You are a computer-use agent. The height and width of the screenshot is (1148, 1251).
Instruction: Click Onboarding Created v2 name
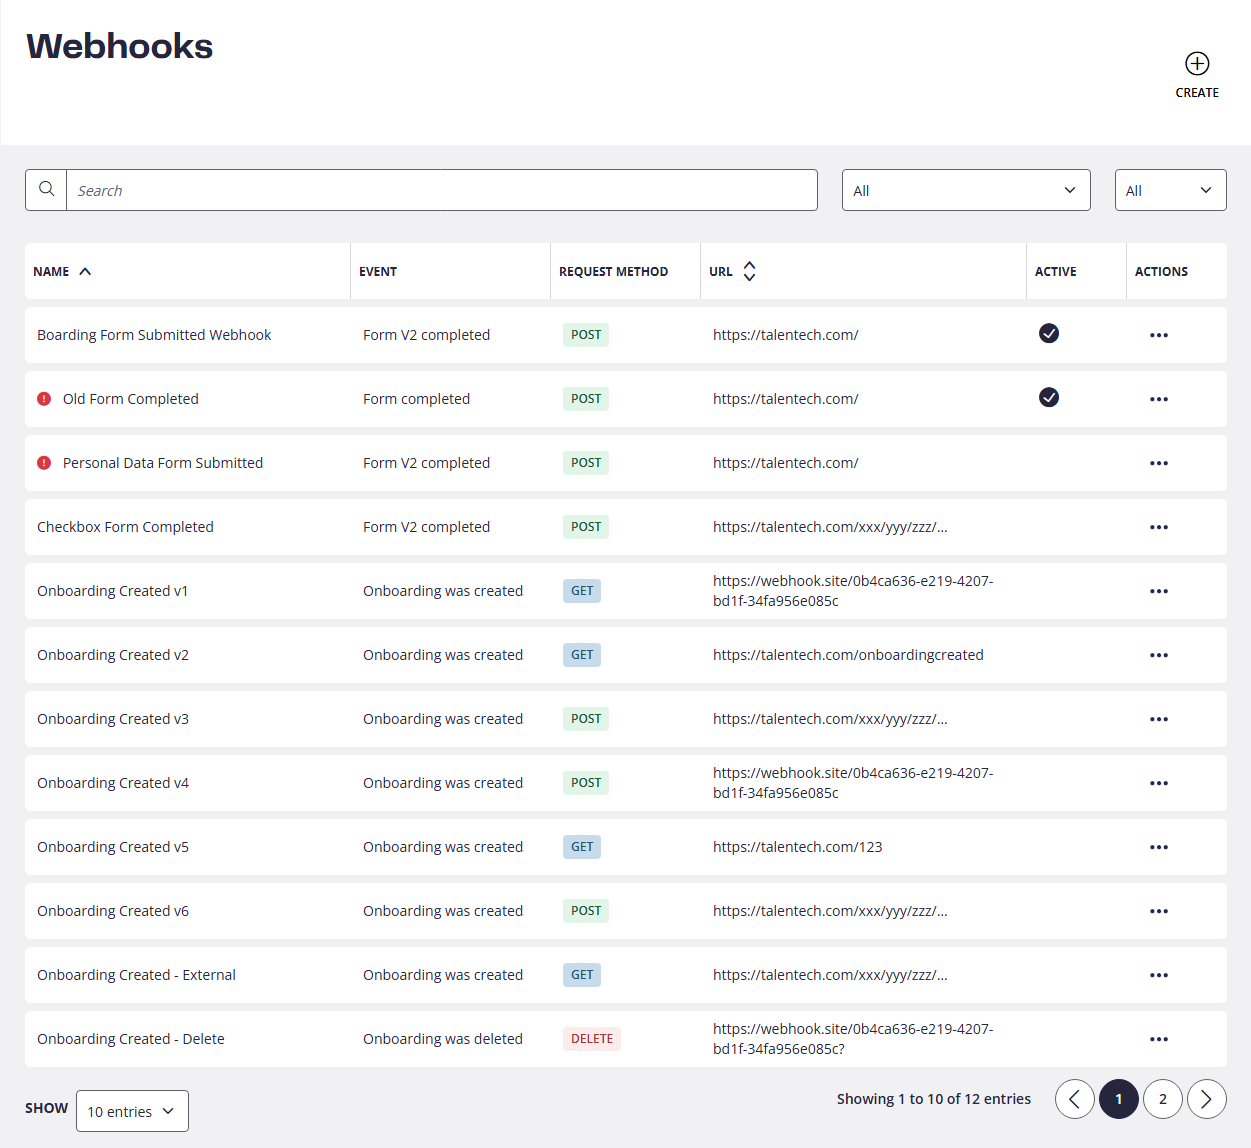click(113, 655)
